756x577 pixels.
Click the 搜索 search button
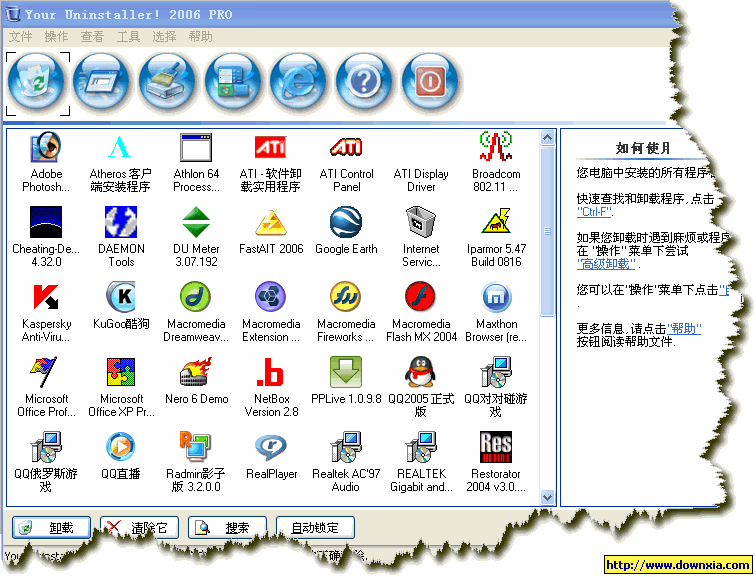[227, 528]
